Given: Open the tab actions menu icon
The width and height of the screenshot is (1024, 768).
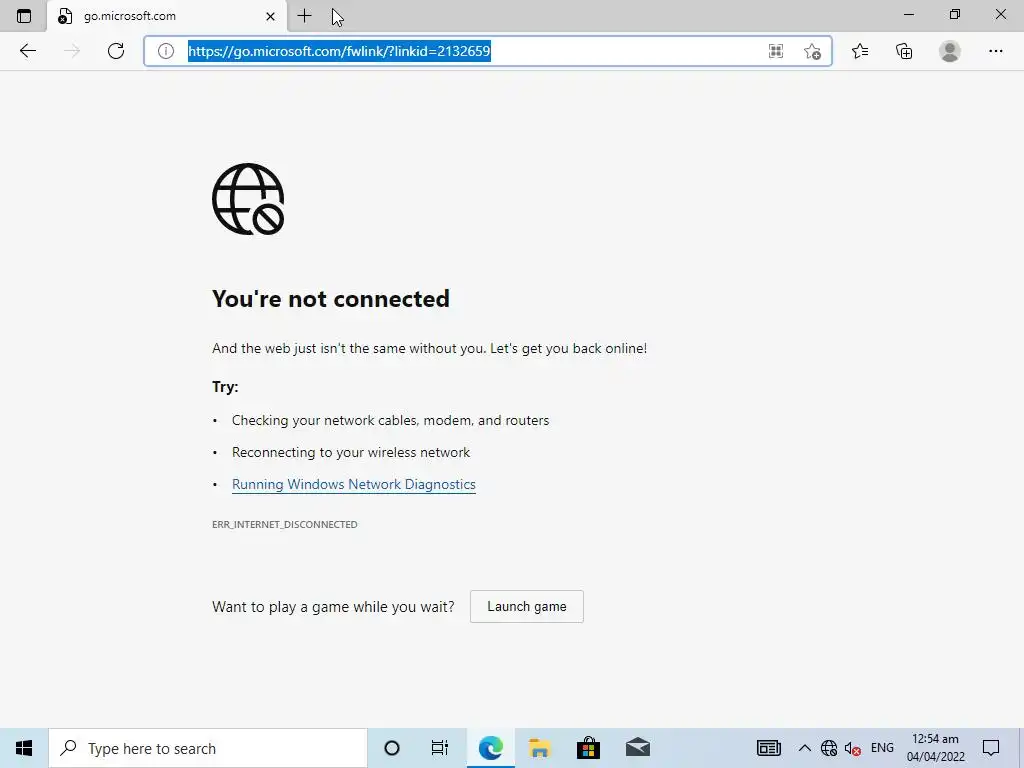Looking at the screenshot, I should tap(24, 16).
